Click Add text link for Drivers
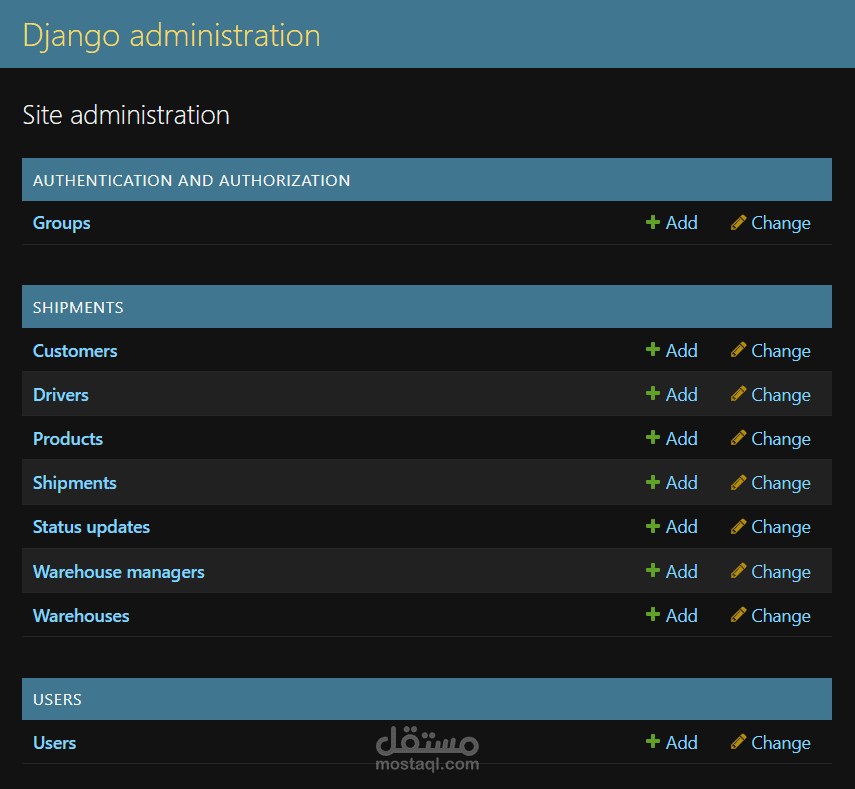Screen dimensions: 855x789 click(x=682, y=395)
